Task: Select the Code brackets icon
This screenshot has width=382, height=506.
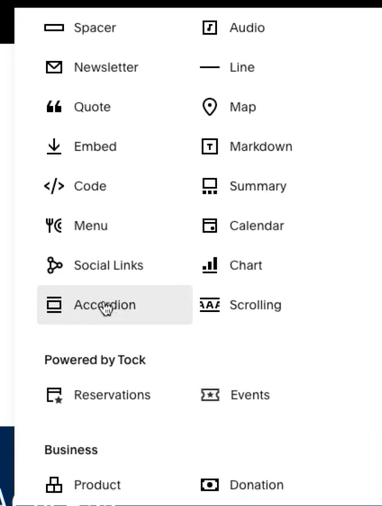Action: click(54, 186)
